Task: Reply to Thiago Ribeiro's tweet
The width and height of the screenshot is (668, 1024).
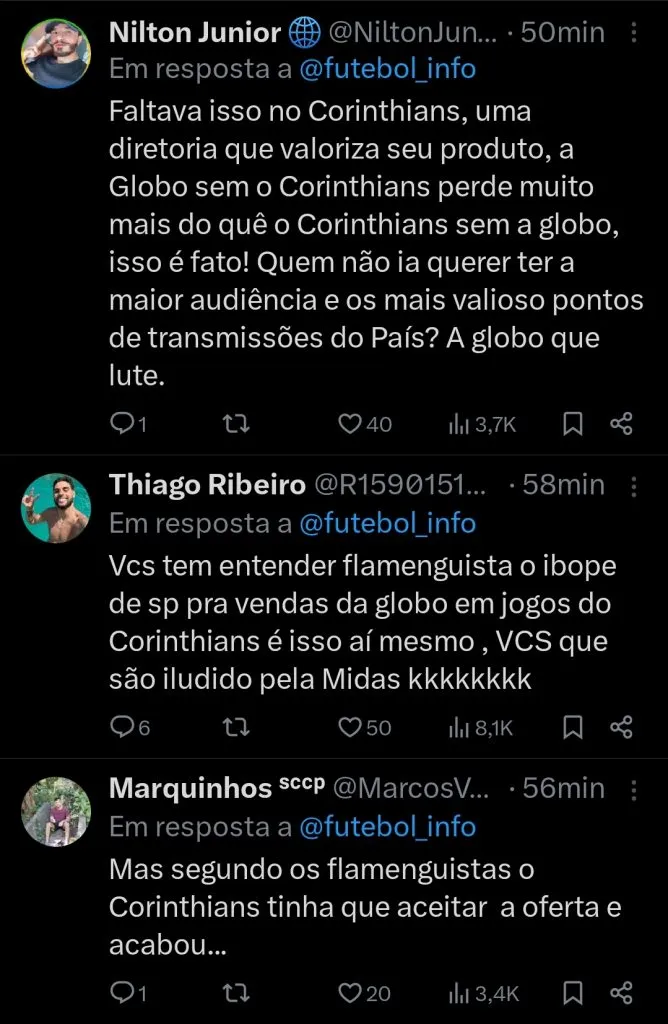Action: pos(122,727)
